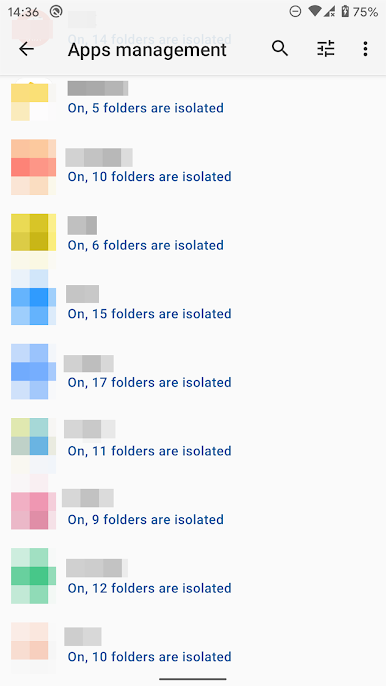Tap the 'Apps management' title
This screenshot has width=386, height=686.
coord(147,49)
